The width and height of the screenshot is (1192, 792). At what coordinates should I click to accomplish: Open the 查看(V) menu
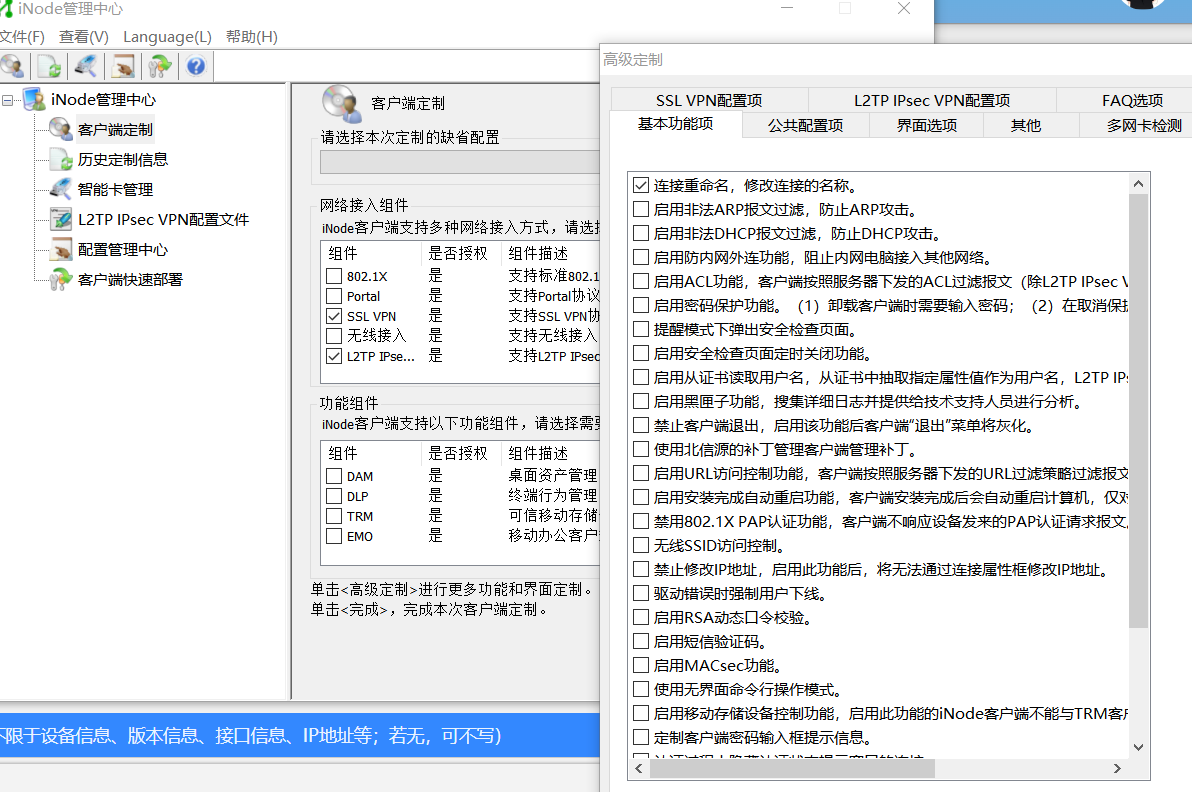[x=84, y=36]
